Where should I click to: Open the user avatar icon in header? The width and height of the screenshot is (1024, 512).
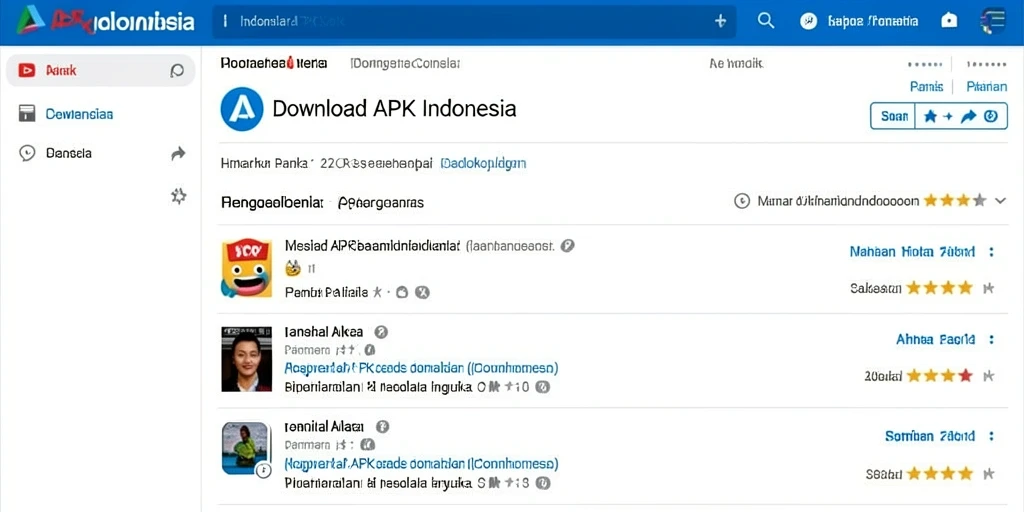808,21
